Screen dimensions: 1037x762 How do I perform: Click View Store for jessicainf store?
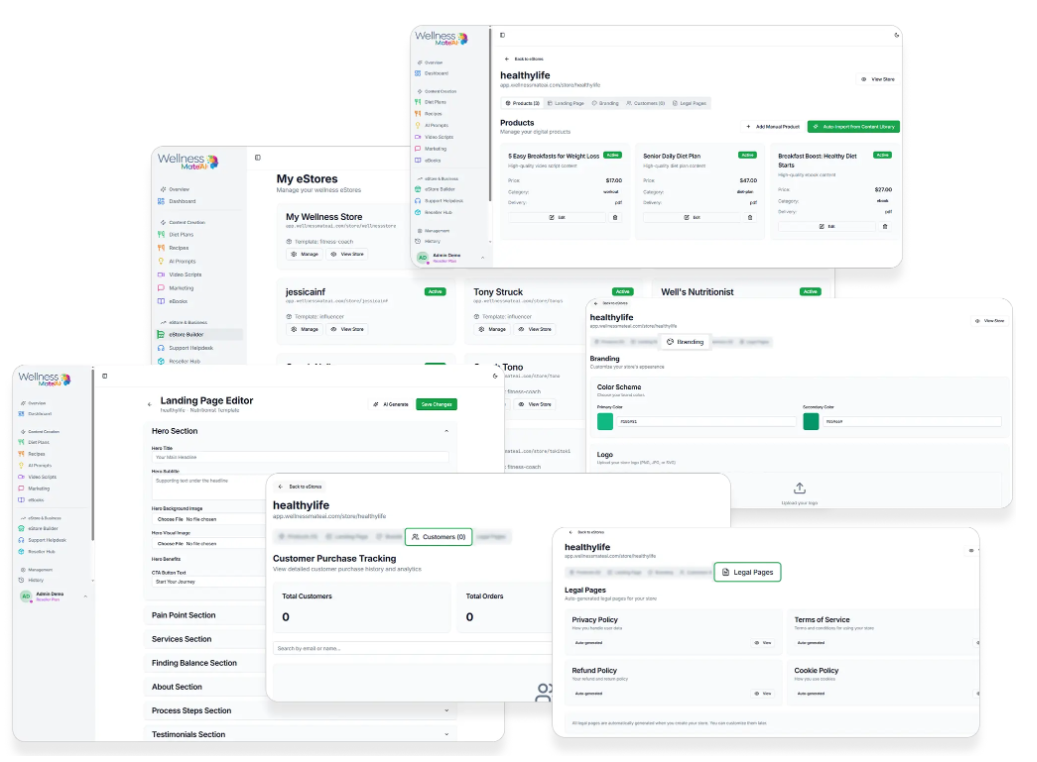pyautogui.click(x=348, y=329)
